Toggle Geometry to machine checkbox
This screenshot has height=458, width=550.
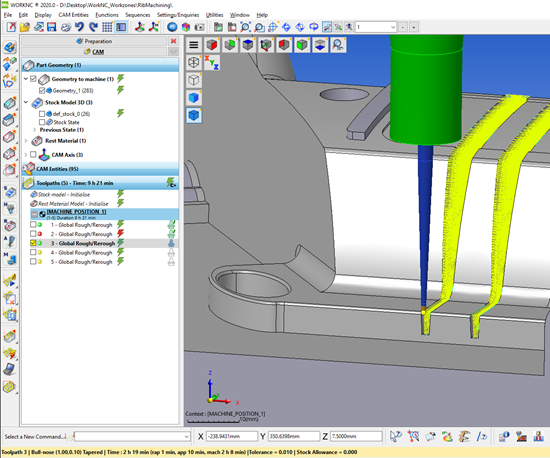coord(33,79)
